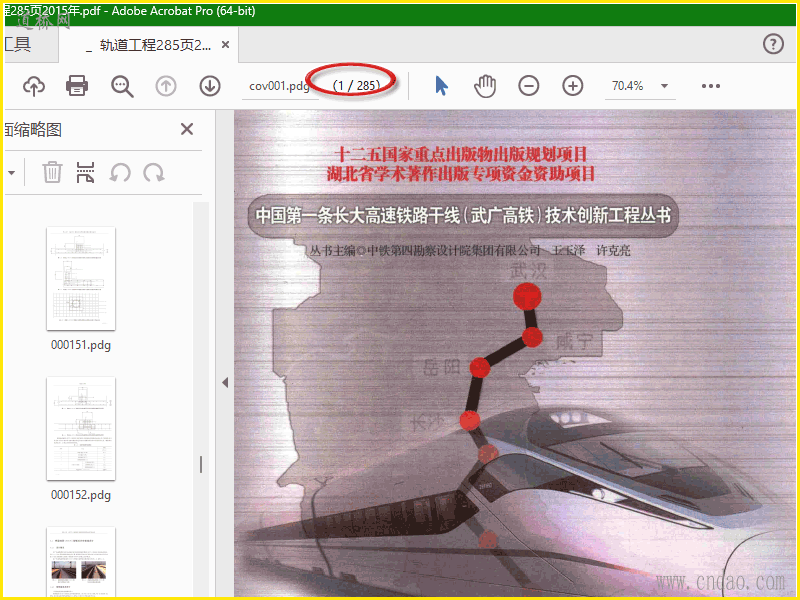This screenshot has height=600, width=800.
Task: Rotate page clockwise
Action: pyautogui.click(x=154, y=173)
